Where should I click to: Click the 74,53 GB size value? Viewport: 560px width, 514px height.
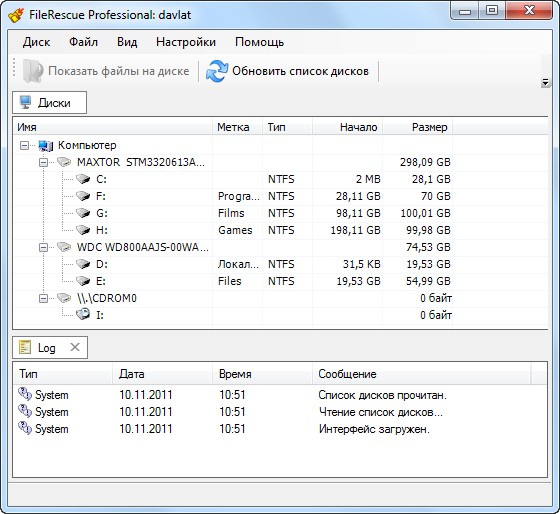click(x=428, y=247)
